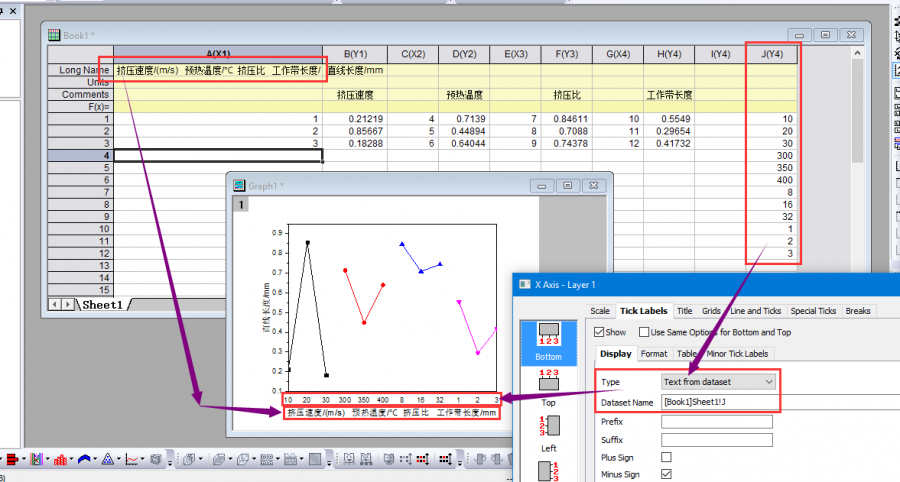Select column header A(X1) in Book1
This screenshot has width=900, height=482.
(x=218, y=54)
